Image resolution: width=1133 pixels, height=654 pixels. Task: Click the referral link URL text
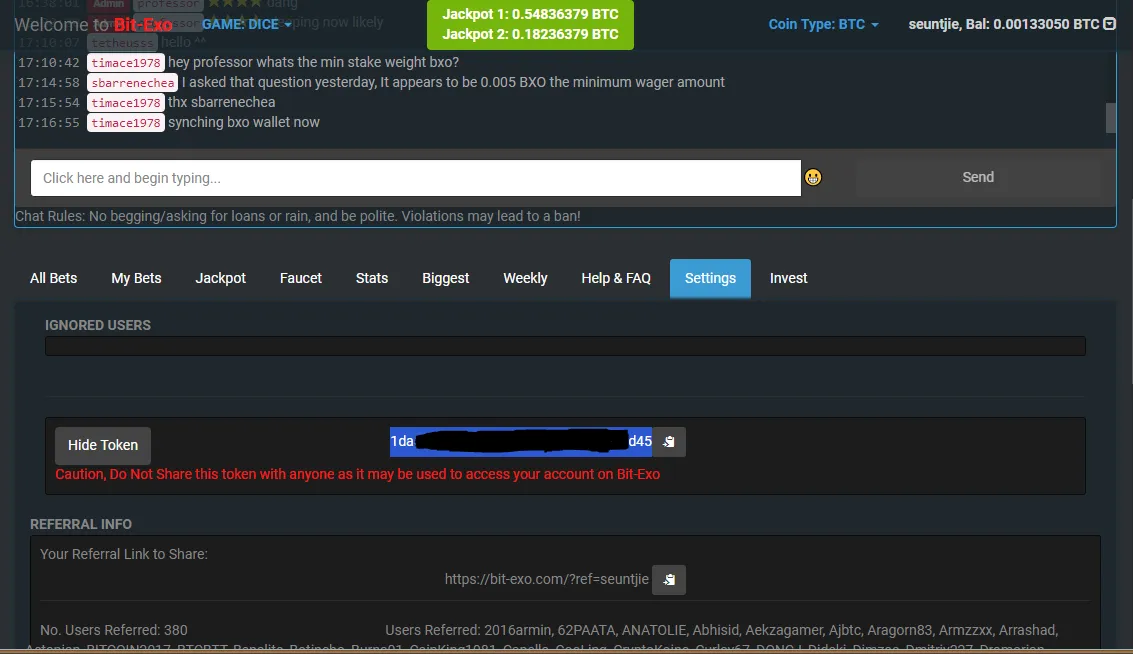click(x=546, y=580)
